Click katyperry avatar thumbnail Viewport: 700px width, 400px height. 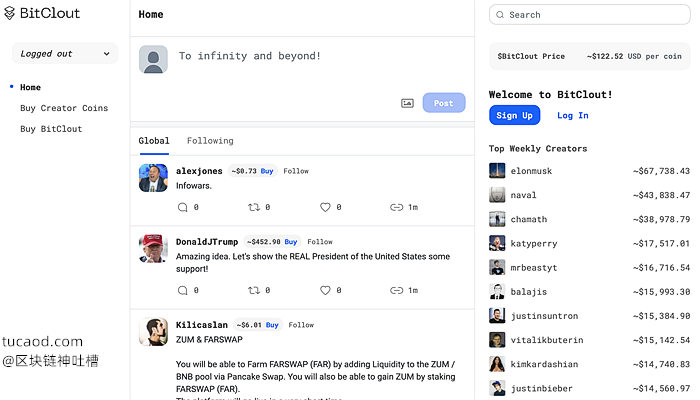coord(497,243)
